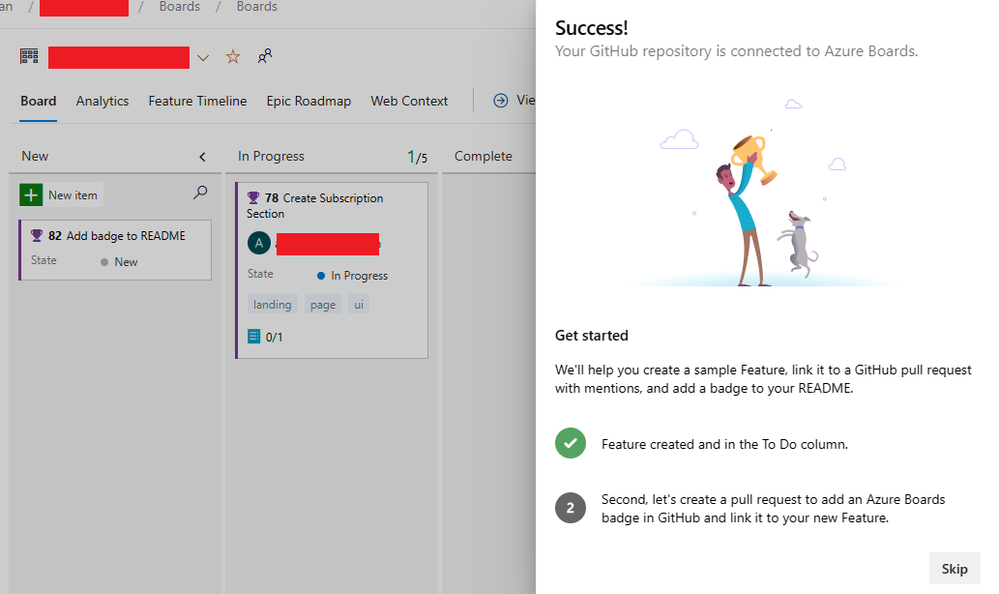The image size is (999, 594).
Task: Open the Epic Roadmap tab
Action: click(308, 101)
